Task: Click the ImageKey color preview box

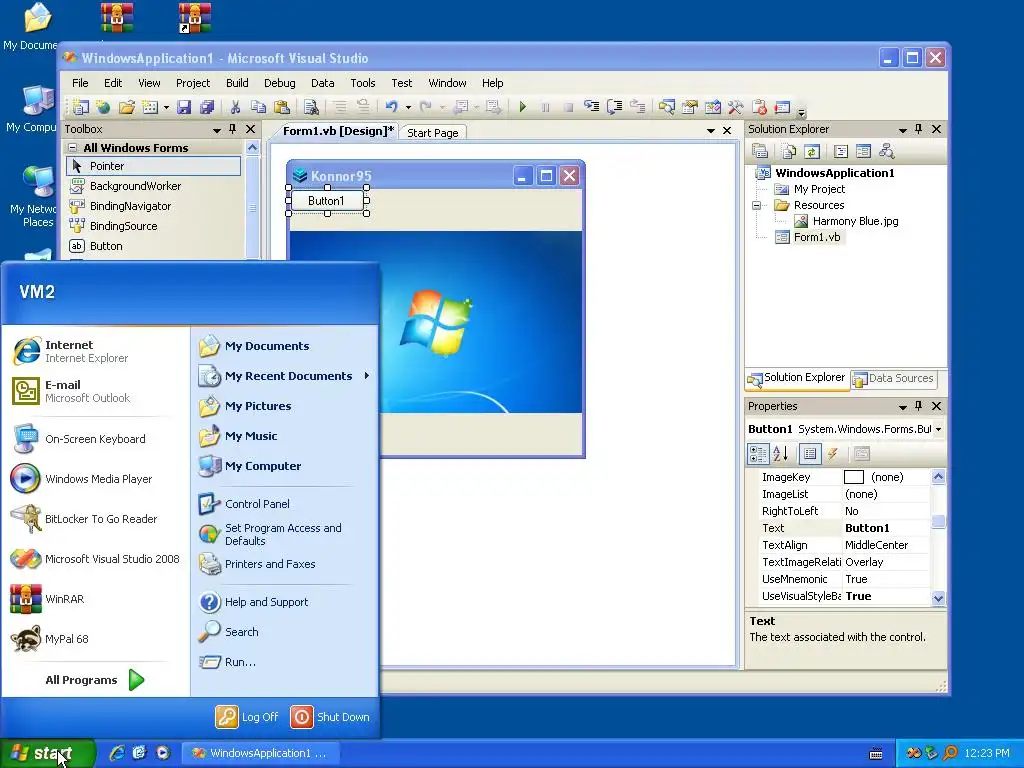Action: coord(854,477)
